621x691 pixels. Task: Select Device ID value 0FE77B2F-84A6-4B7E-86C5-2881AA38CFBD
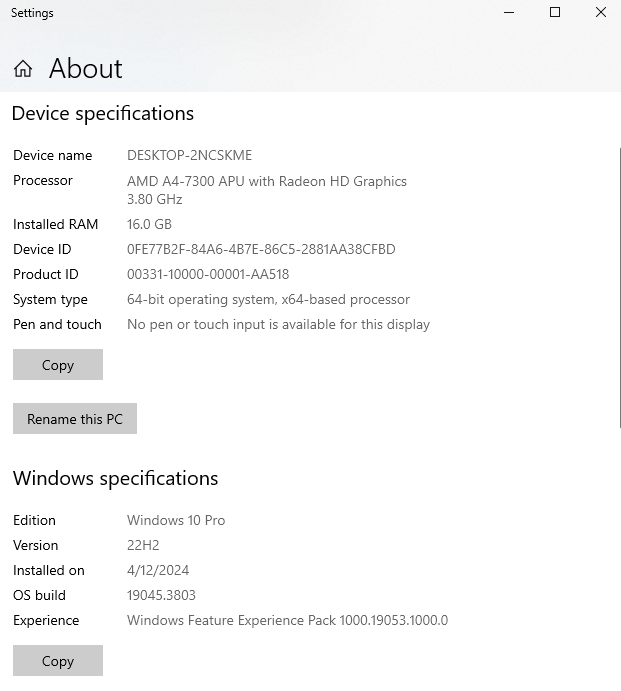click(261, 249)
